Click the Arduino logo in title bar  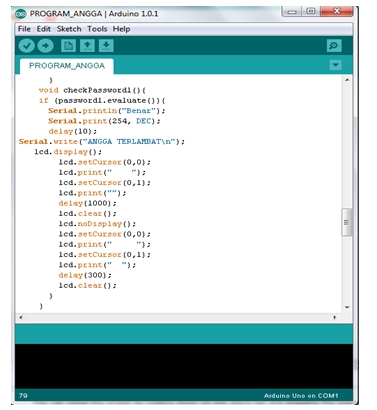coord(21,14)
